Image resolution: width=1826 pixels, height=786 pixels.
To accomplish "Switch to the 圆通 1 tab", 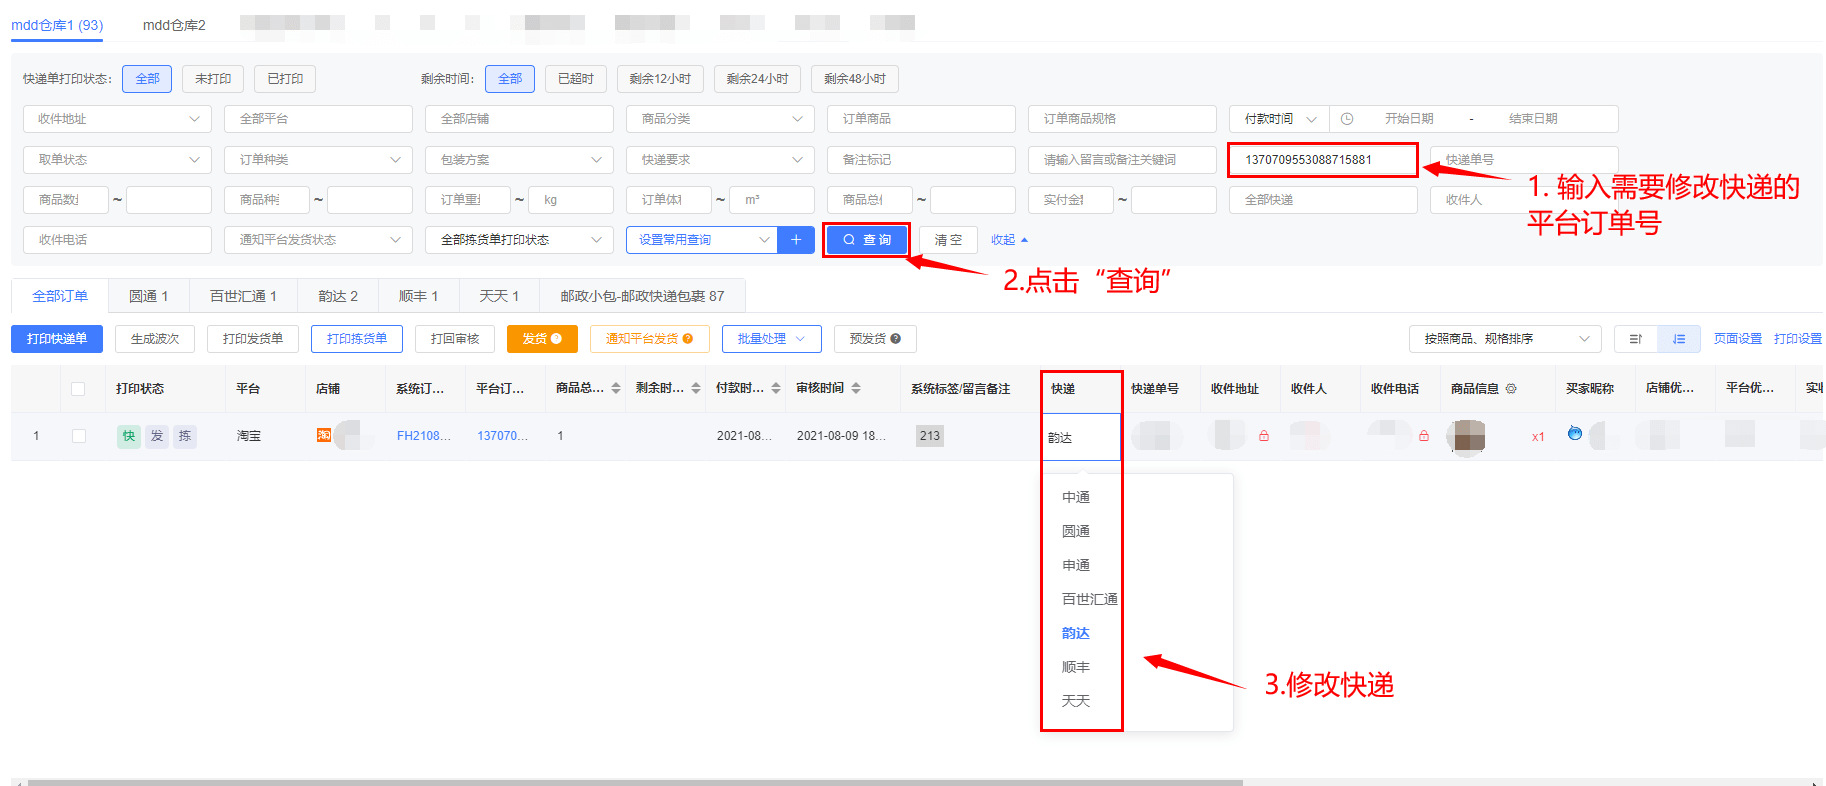I will [x=149, y=296].
